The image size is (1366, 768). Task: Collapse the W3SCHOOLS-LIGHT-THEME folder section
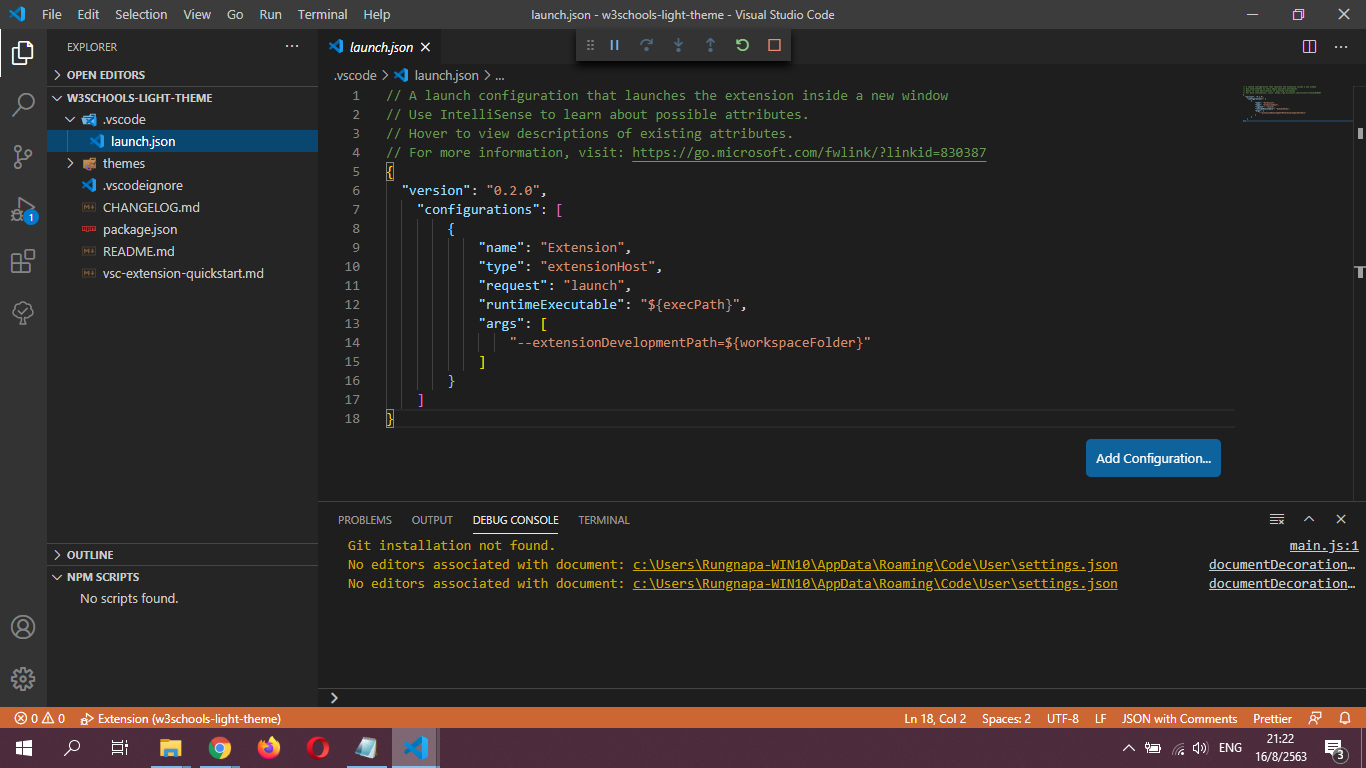182,98
